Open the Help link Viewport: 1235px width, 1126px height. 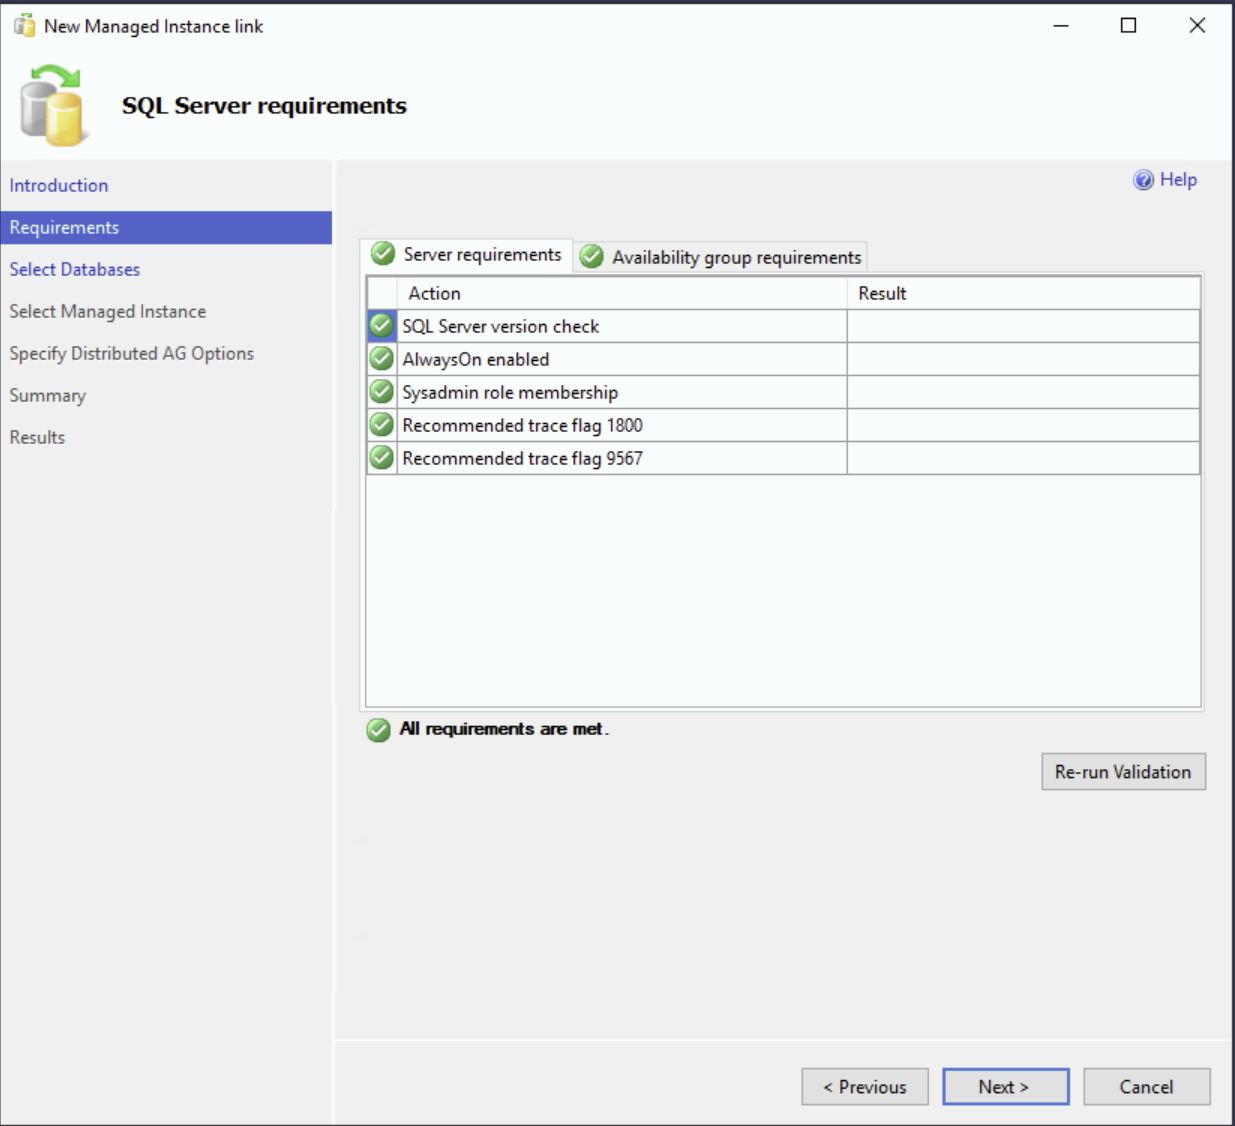pyautogui.click(x=1178, y=180)
